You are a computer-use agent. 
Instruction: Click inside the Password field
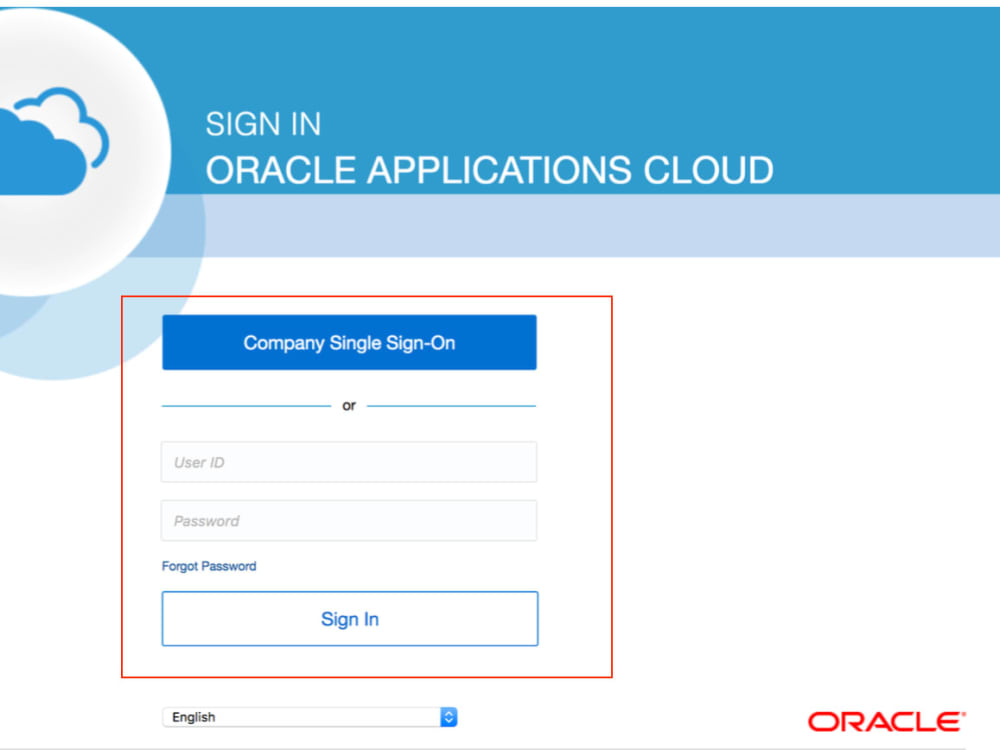(349, 520)
